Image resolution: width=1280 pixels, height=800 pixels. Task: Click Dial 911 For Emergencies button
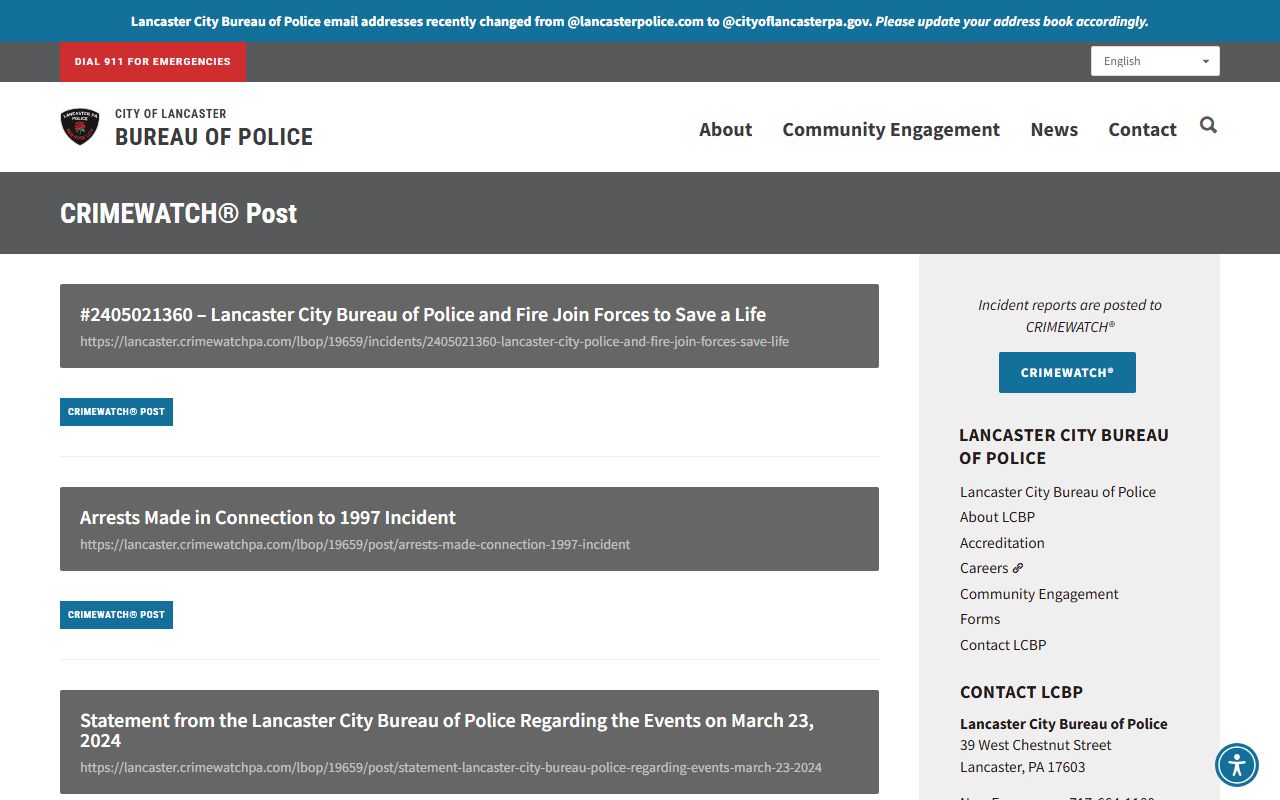point(153,62)
